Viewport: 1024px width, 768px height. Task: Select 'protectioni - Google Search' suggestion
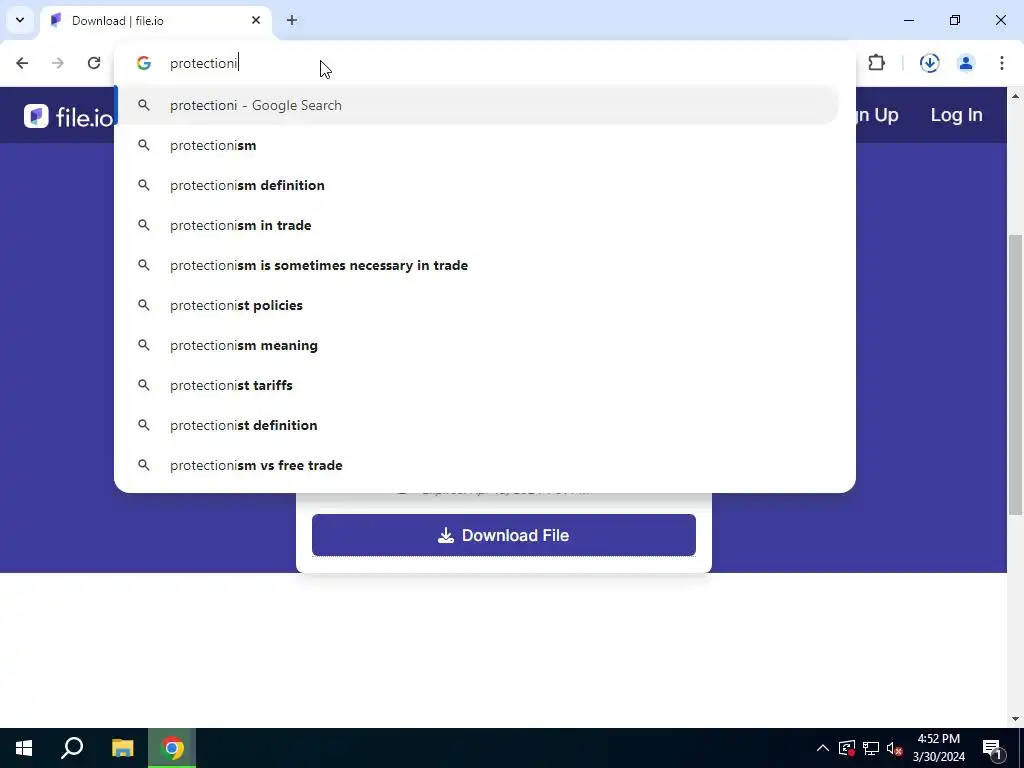tap(477, 105)
